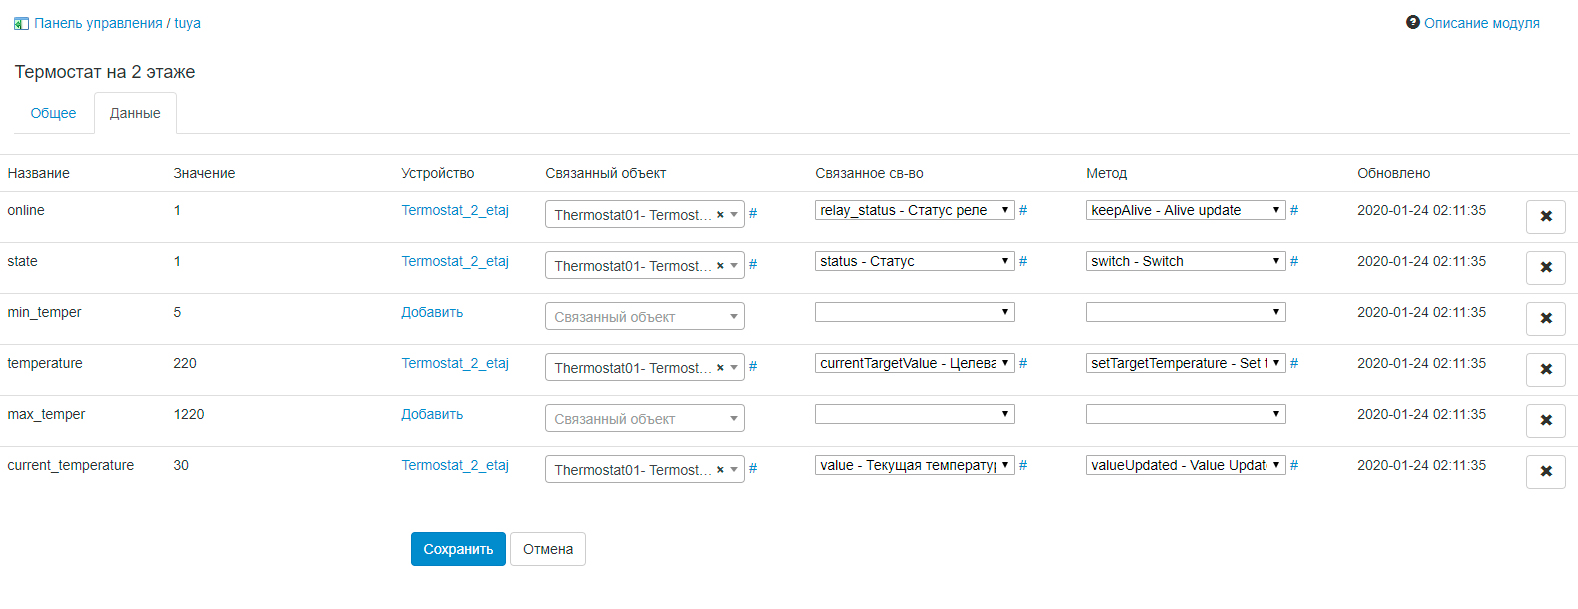Click # next to the status property dropdown
The height and width of the screenshot is (609, 1578).
(x=1023, y=261)
